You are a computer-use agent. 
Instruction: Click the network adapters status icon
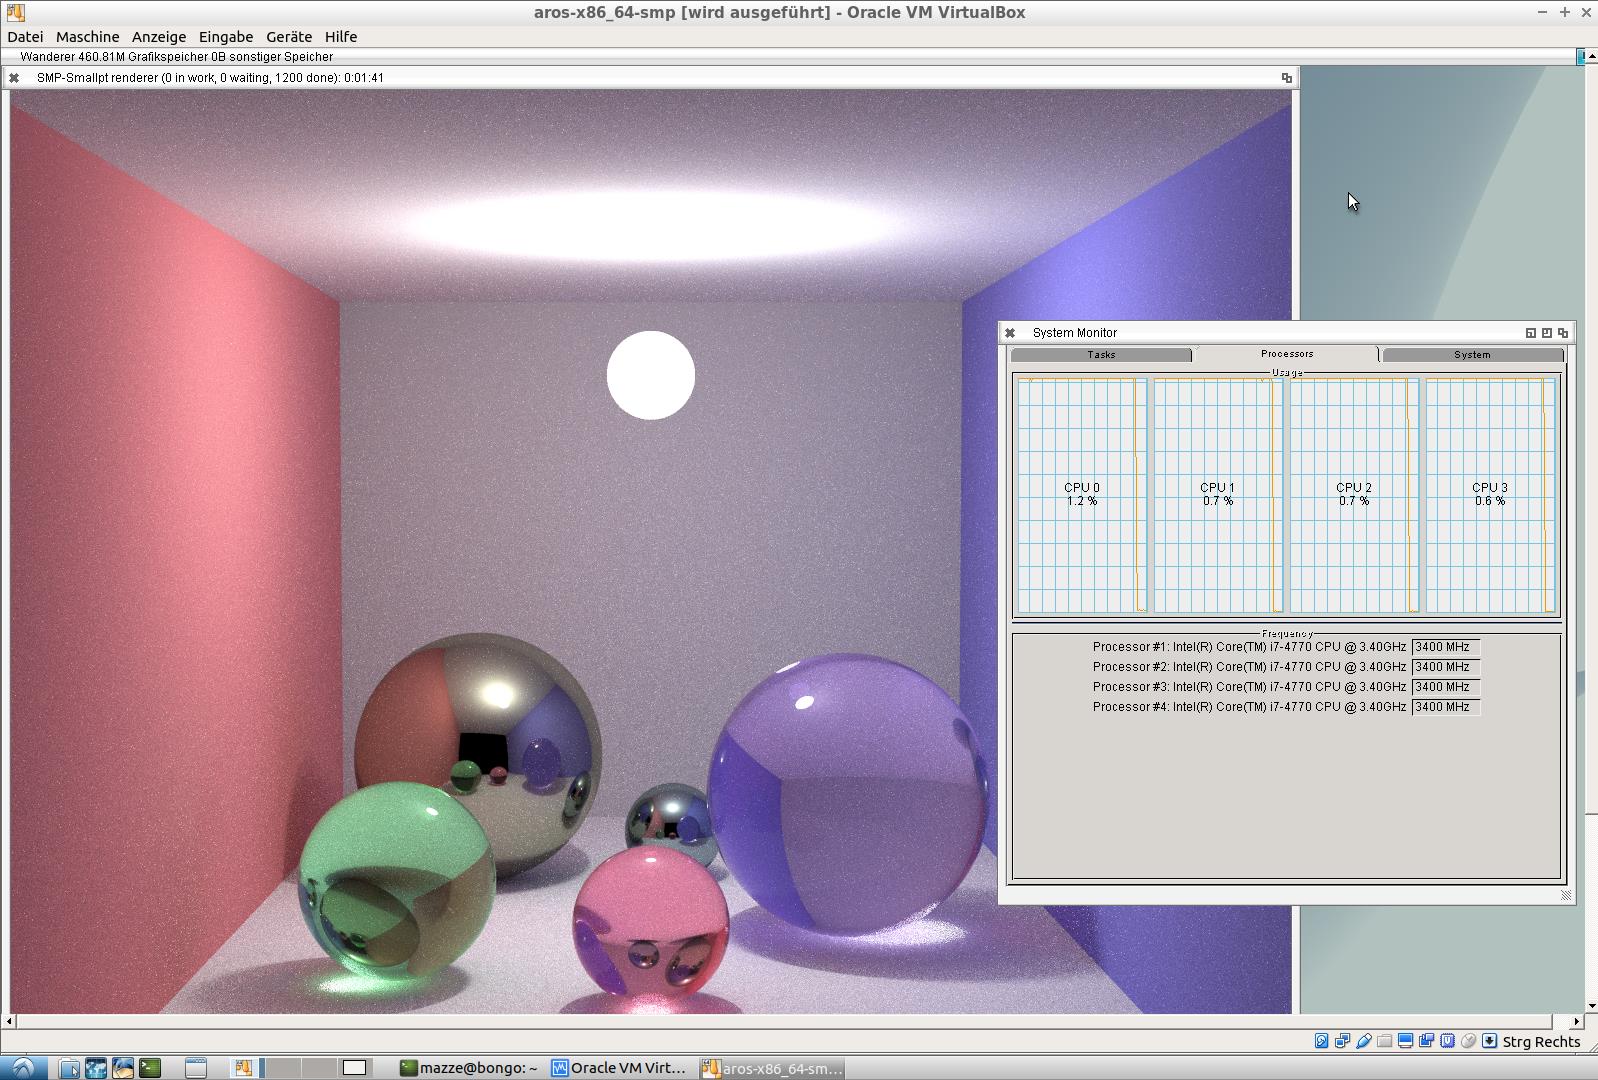click(1342, 1041)
